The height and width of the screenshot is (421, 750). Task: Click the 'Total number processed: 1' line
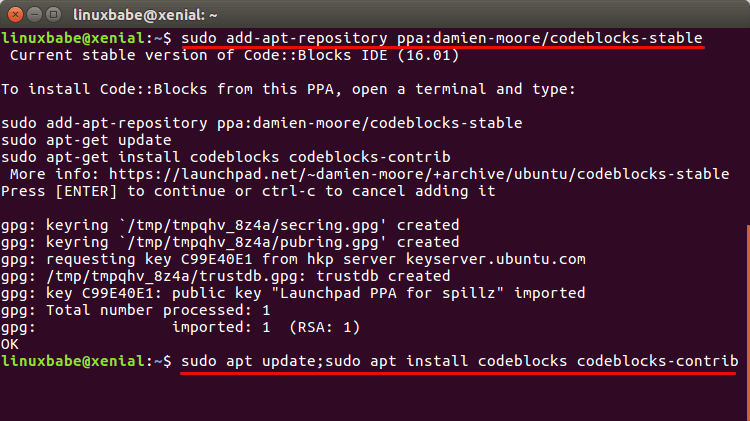pyautogui.click(x=137, y=310)
